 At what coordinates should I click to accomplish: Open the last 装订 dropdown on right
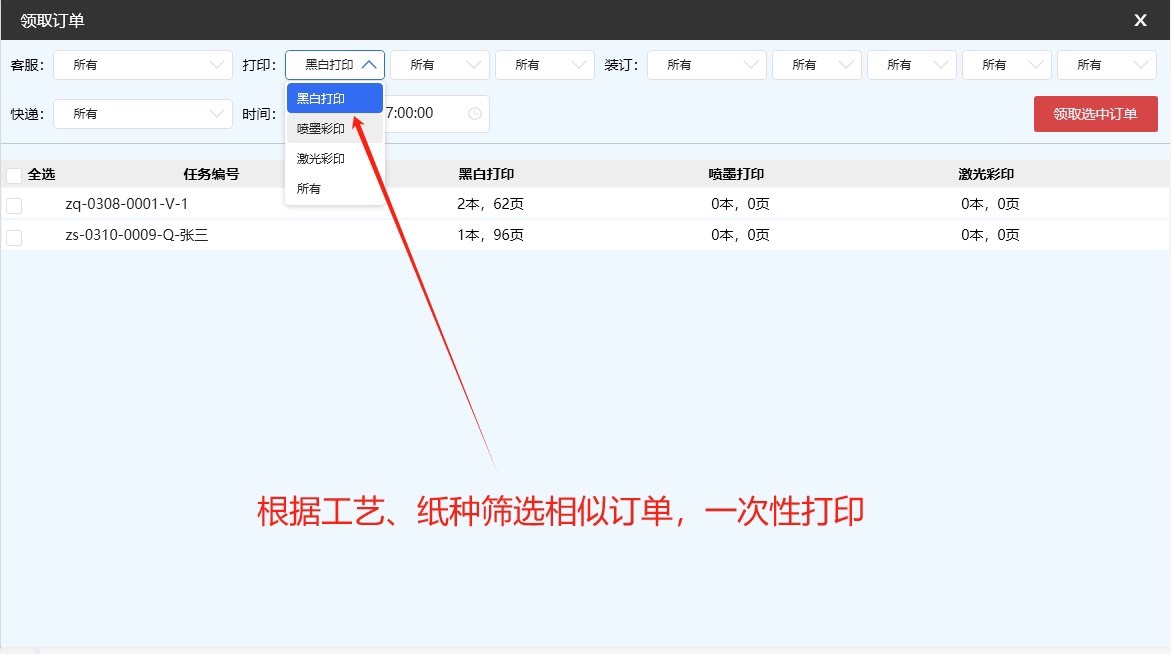click(x=1107, y=65)
